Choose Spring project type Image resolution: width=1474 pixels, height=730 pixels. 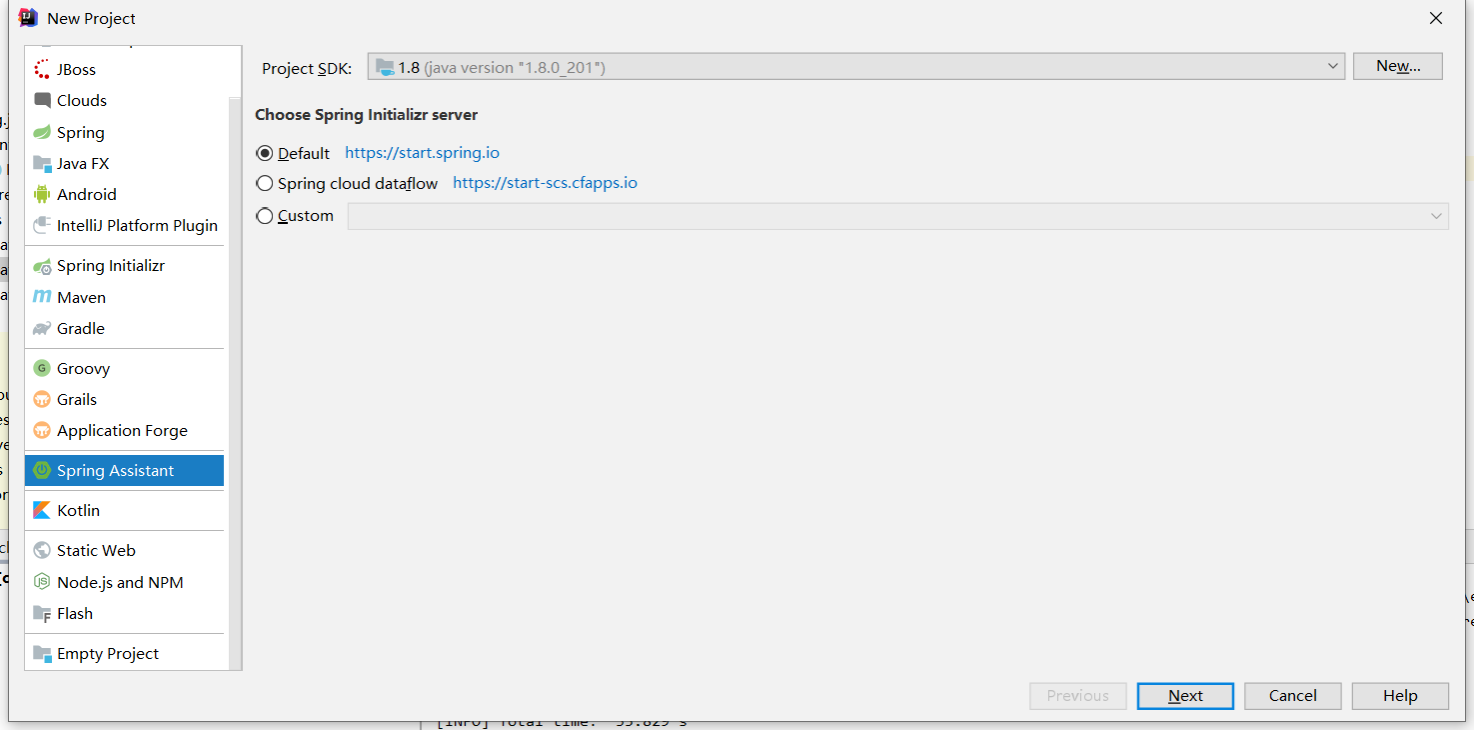tap(124, 133)
